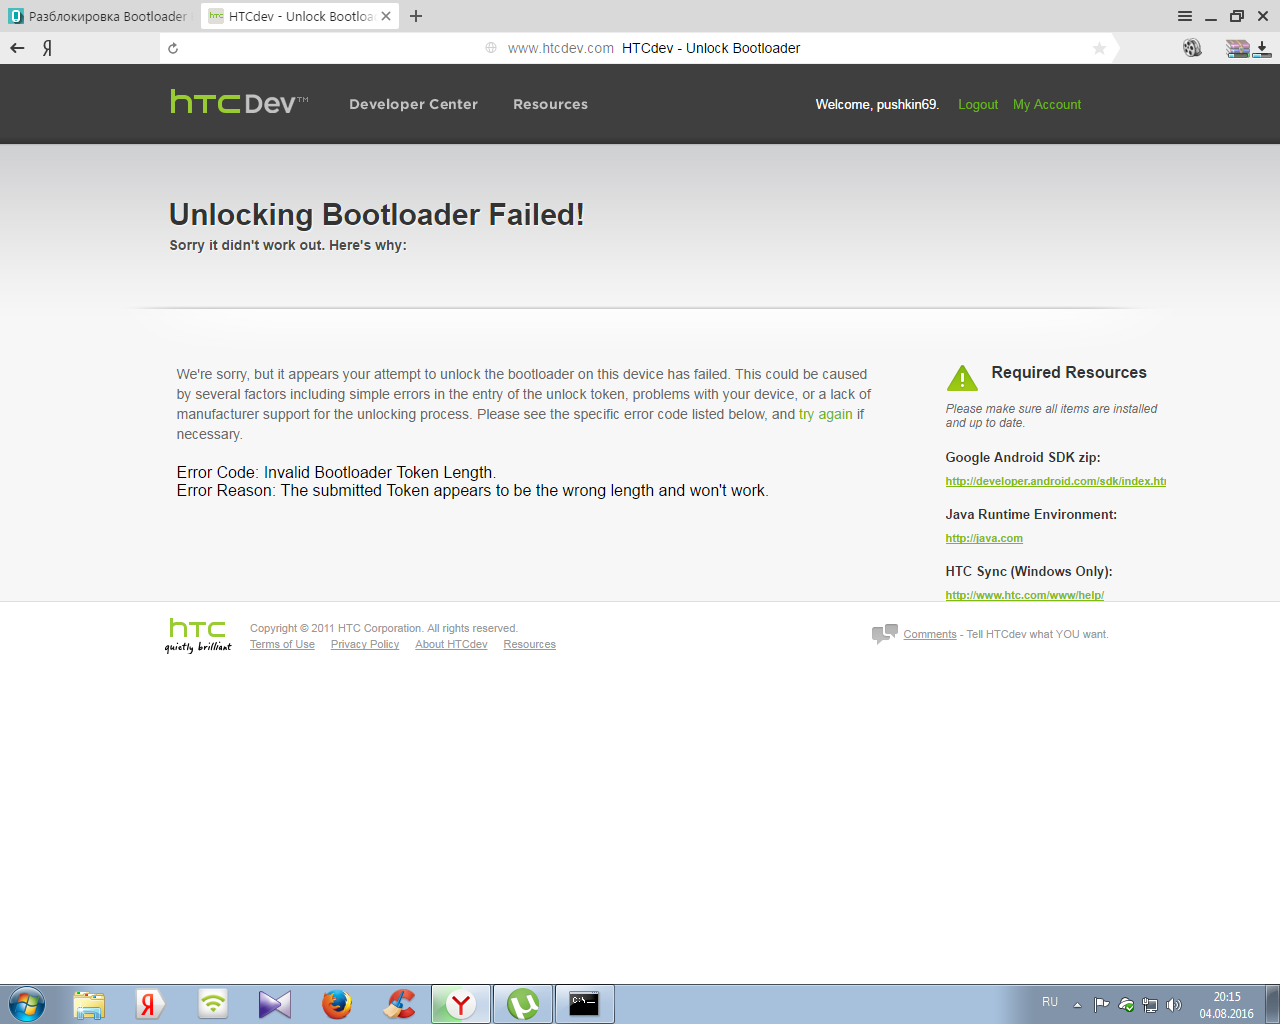The image size is (1280, 1024).
Task: Open the Developer Center menu
Action: pos(413,104)
